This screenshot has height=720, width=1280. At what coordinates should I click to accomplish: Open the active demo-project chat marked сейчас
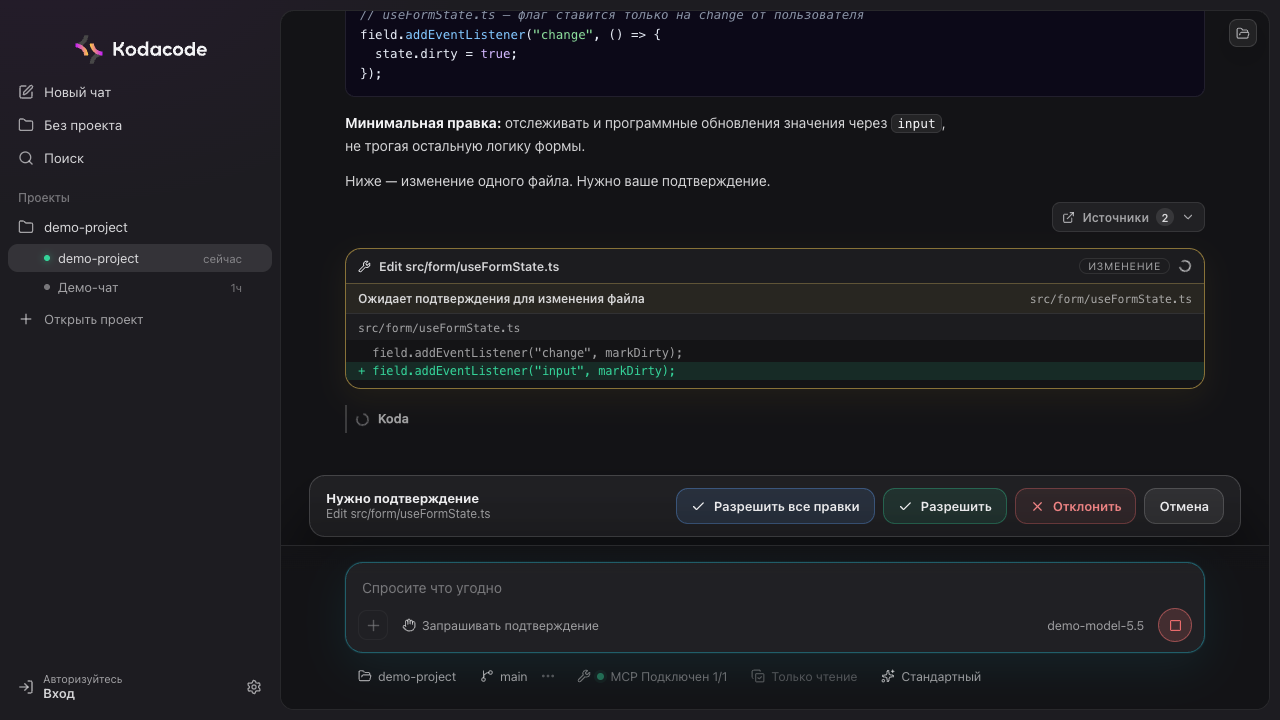tap(140, 258)
